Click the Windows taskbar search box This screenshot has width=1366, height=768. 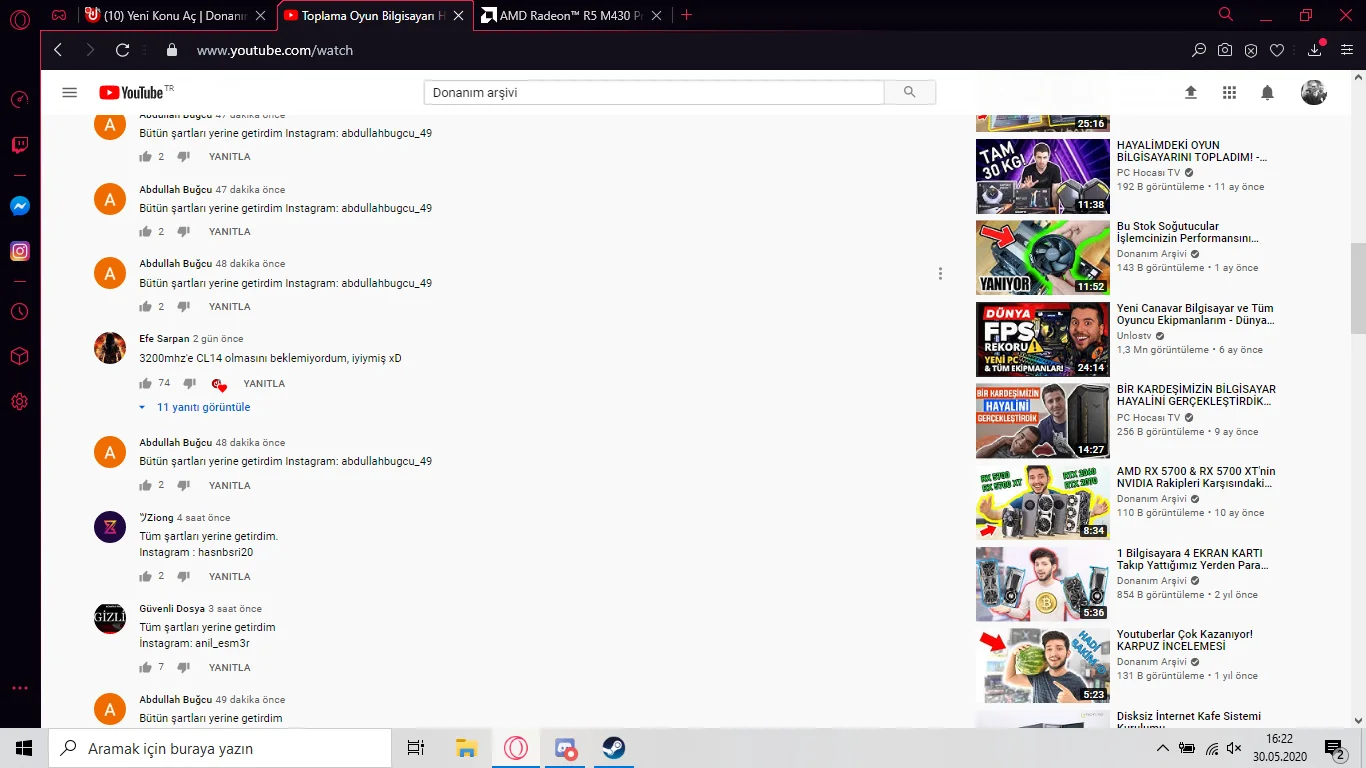220,748
